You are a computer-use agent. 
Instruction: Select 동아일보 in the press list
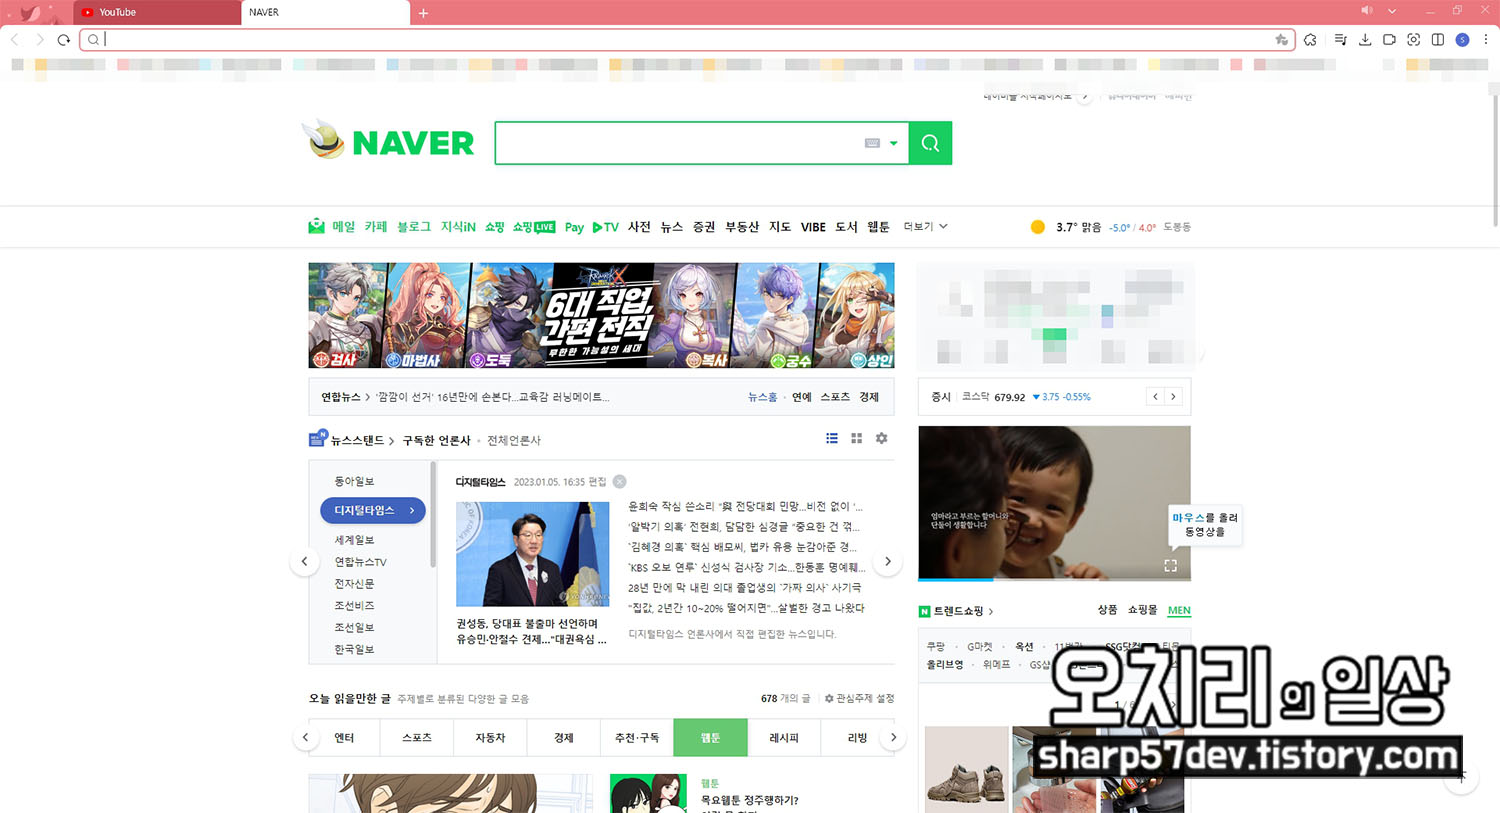click(x=354, y=482)
